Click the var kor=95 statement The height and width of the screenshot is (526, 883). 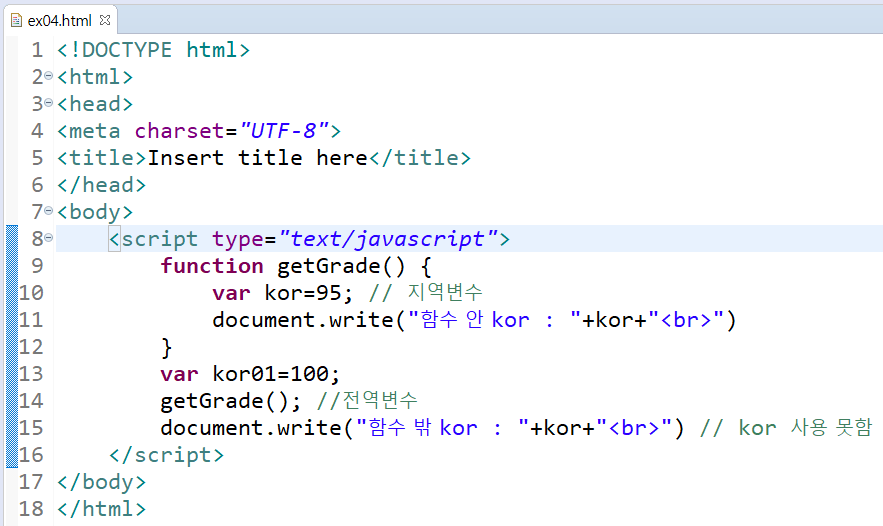tap(283, 293)
